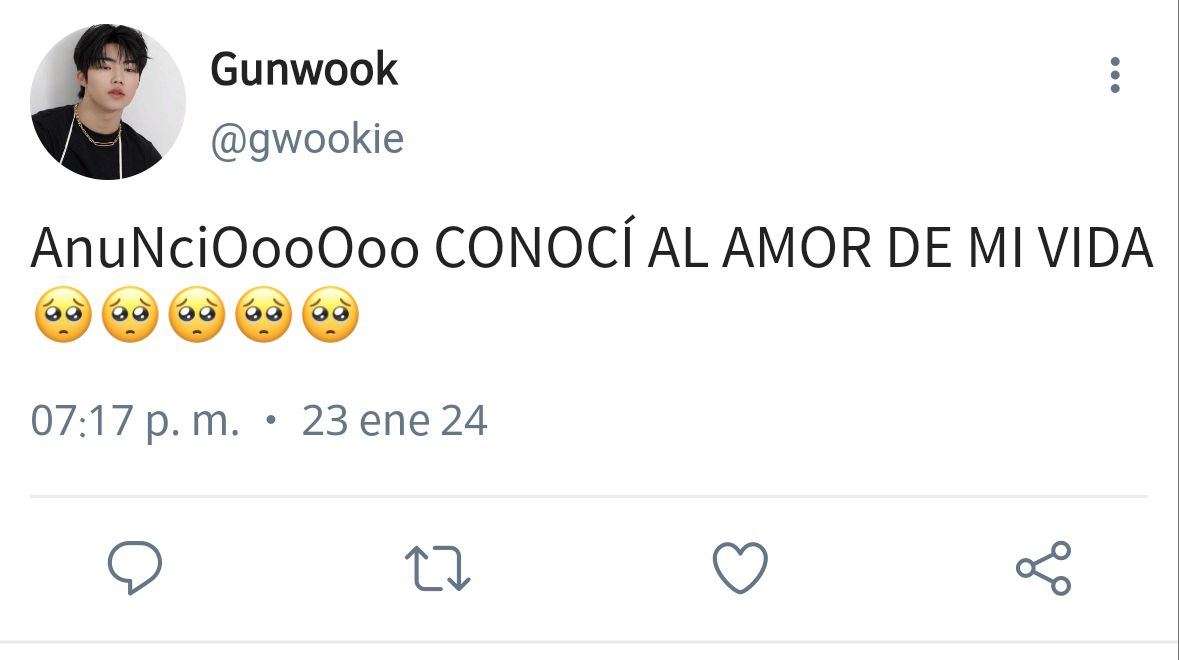The width and height of the screenshot is (1179, 660).
Task: Click the display name Gunwook
Action: (x=304, y=70)
